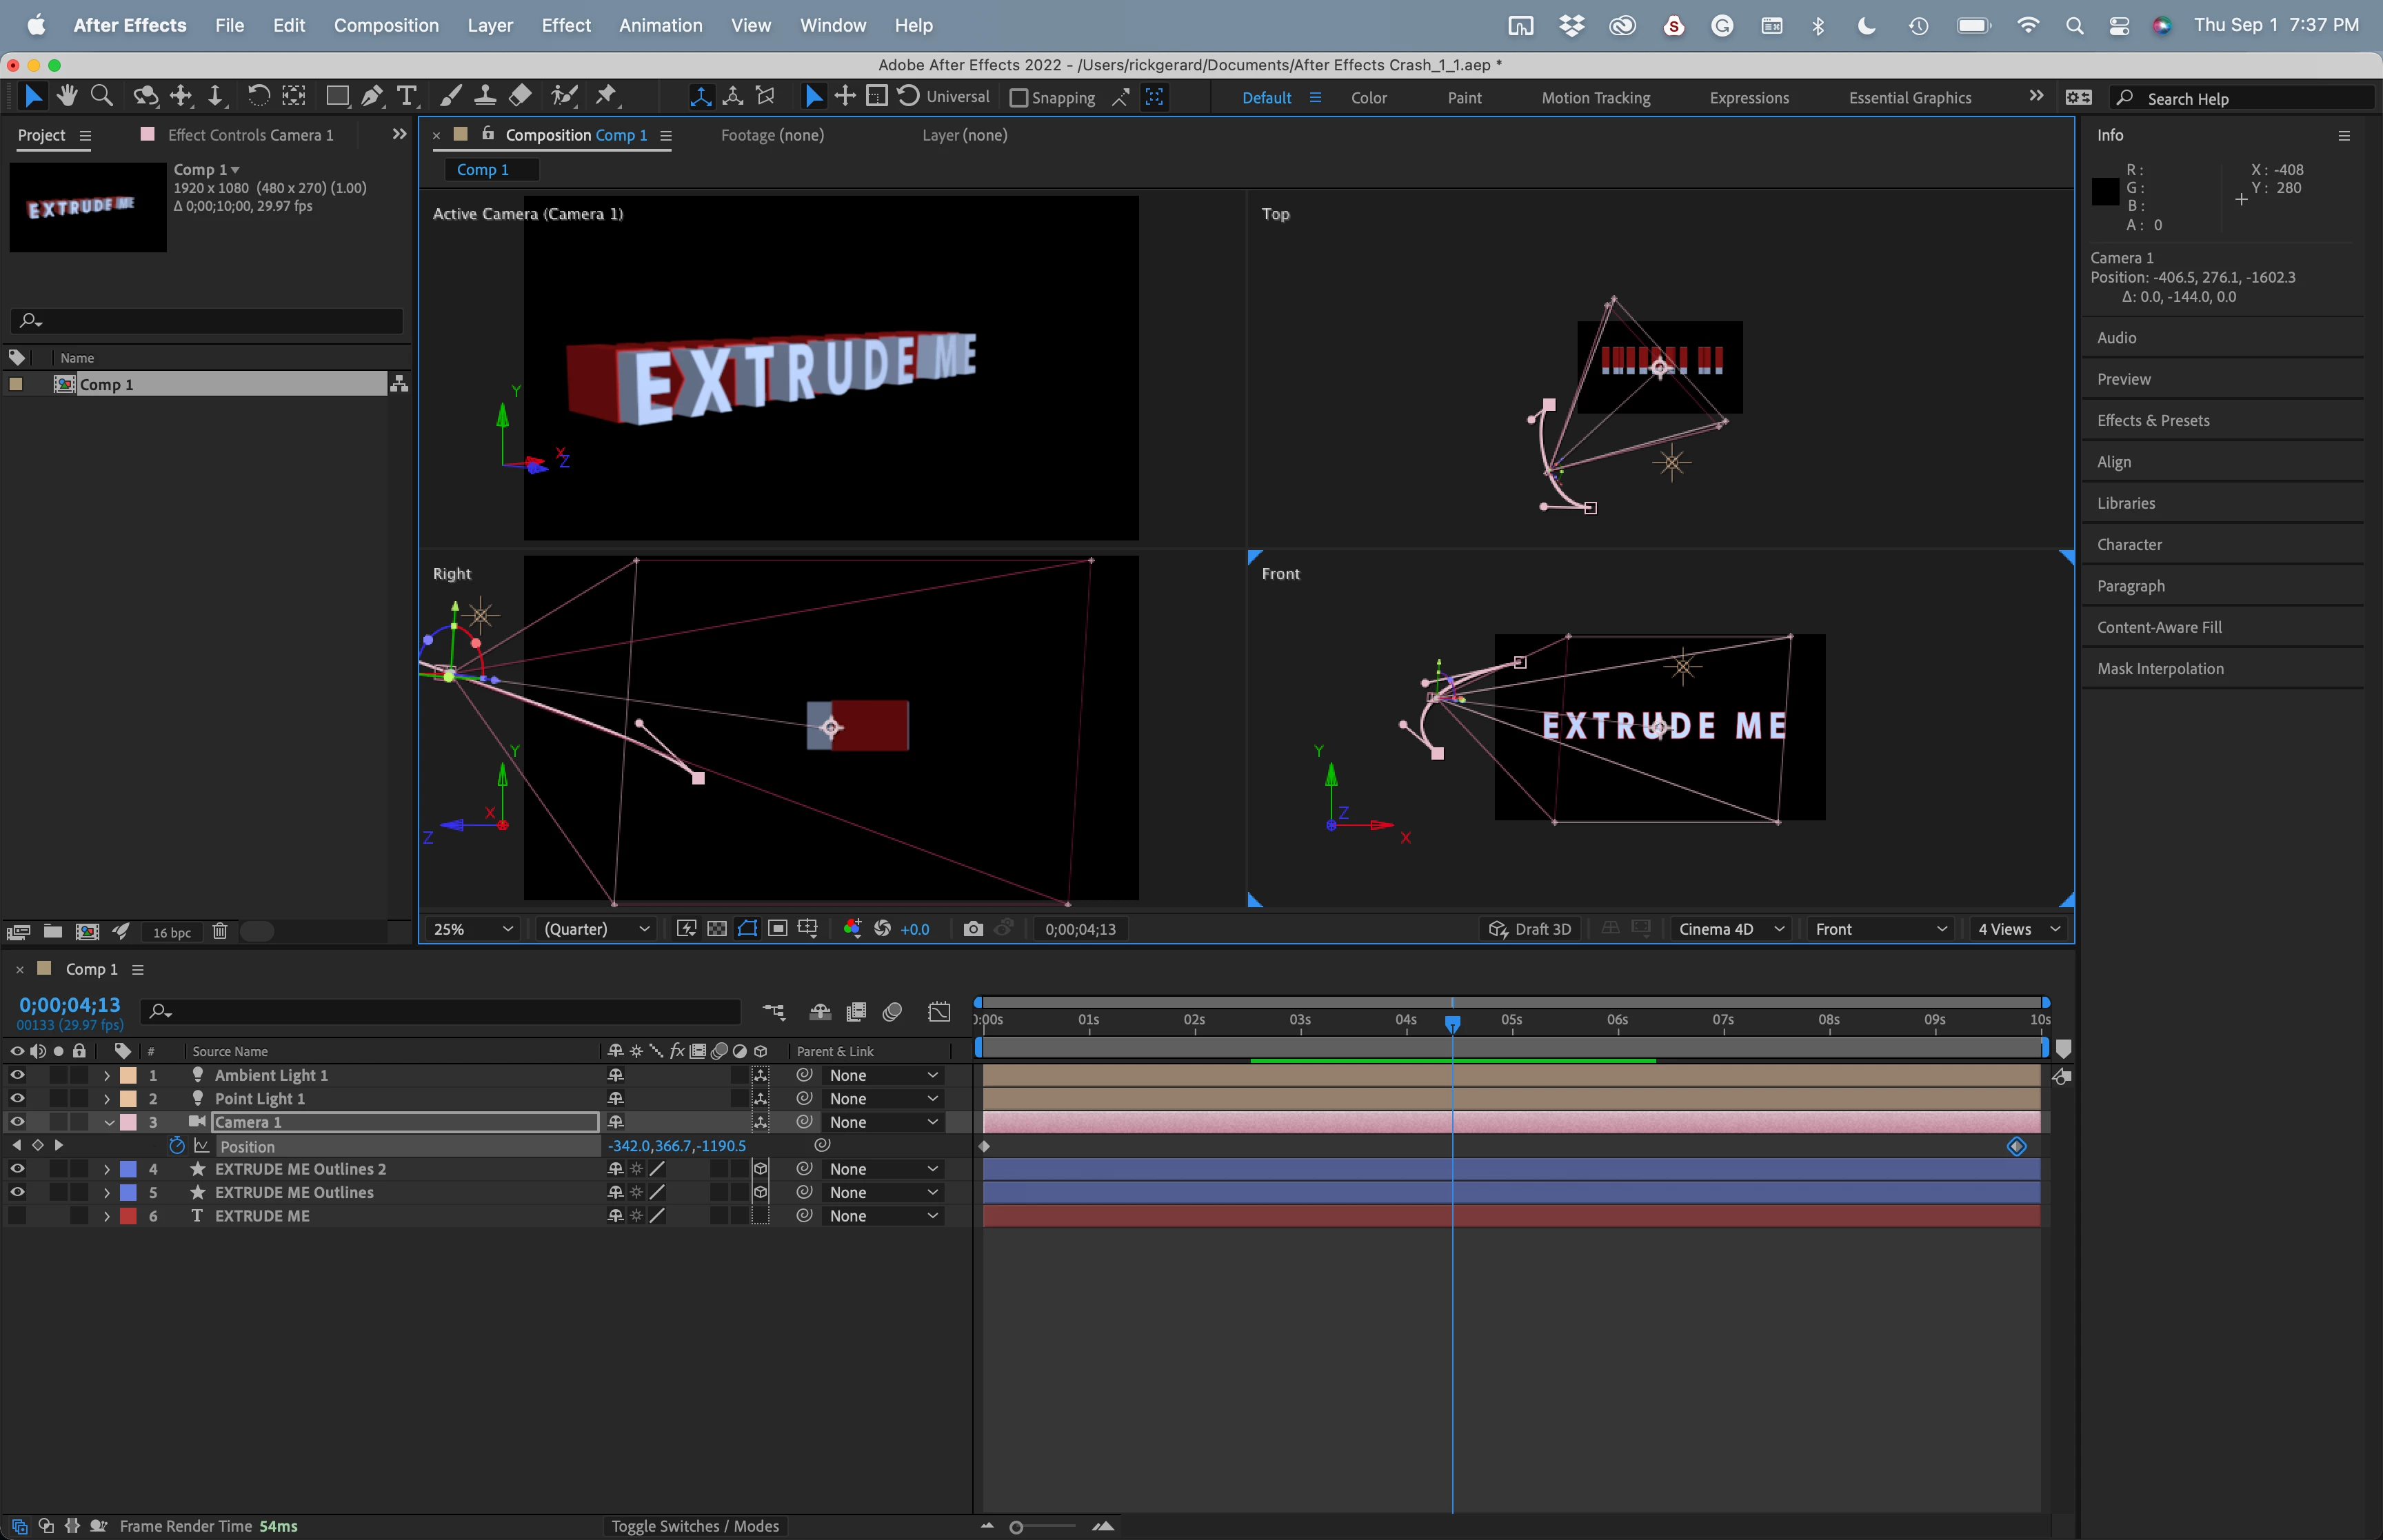Click the pink Camera 1 label color swatch
The width and height of the screenshot is (2383, 1540).
coord(128,1122)
